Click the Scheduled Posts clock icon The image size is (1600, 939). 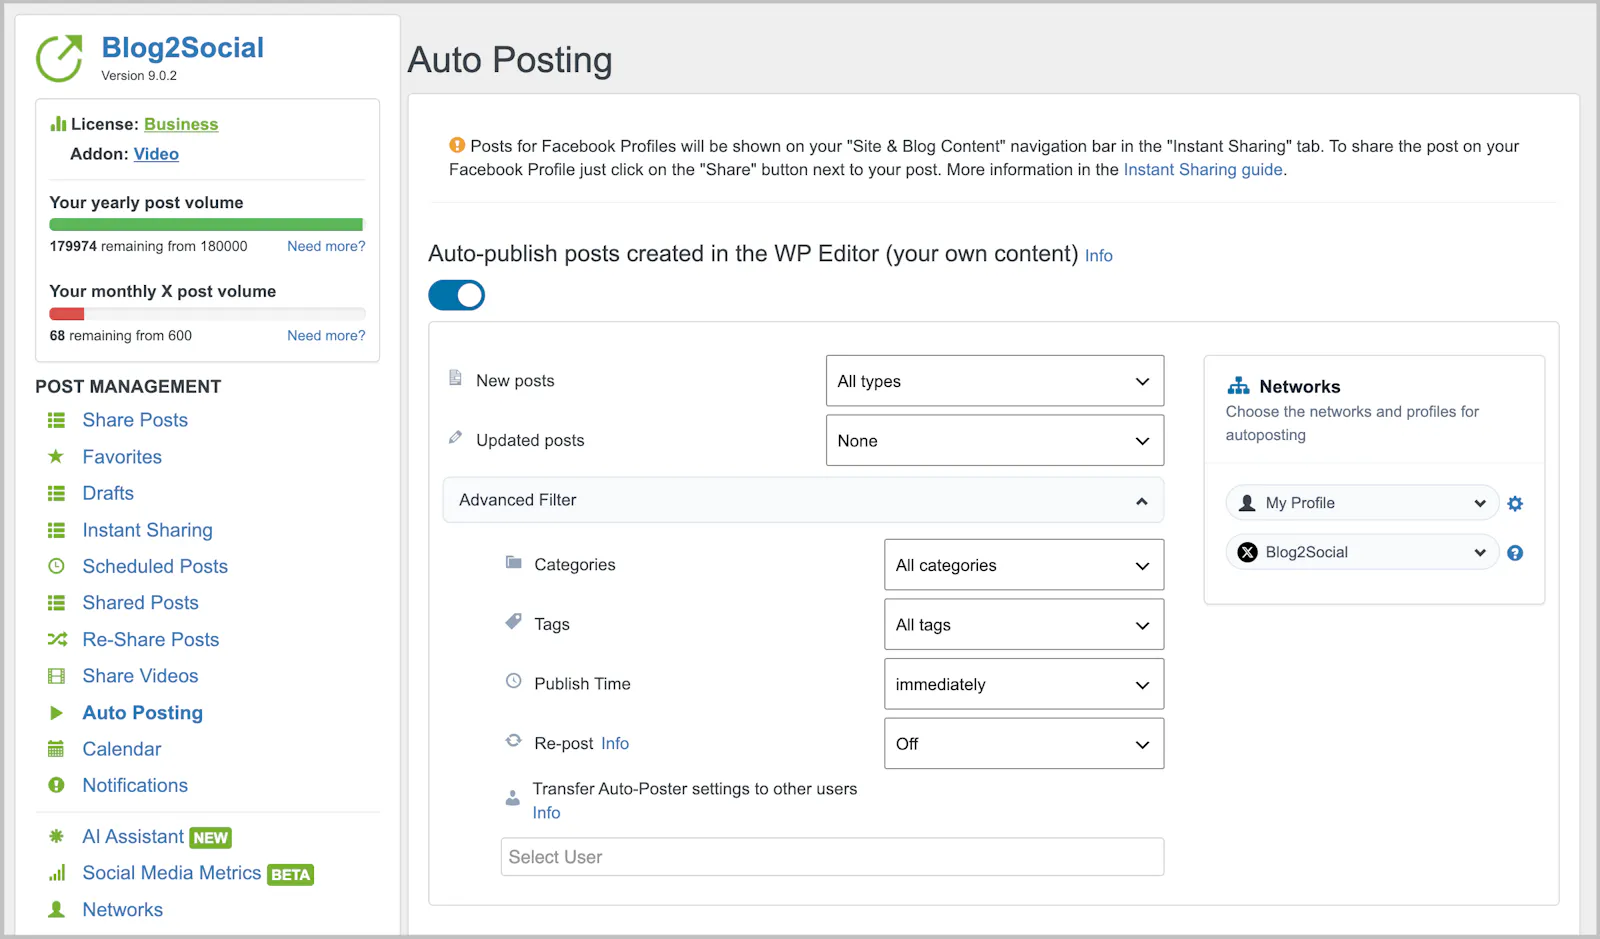pyautogui.click(x=56, y=566)
